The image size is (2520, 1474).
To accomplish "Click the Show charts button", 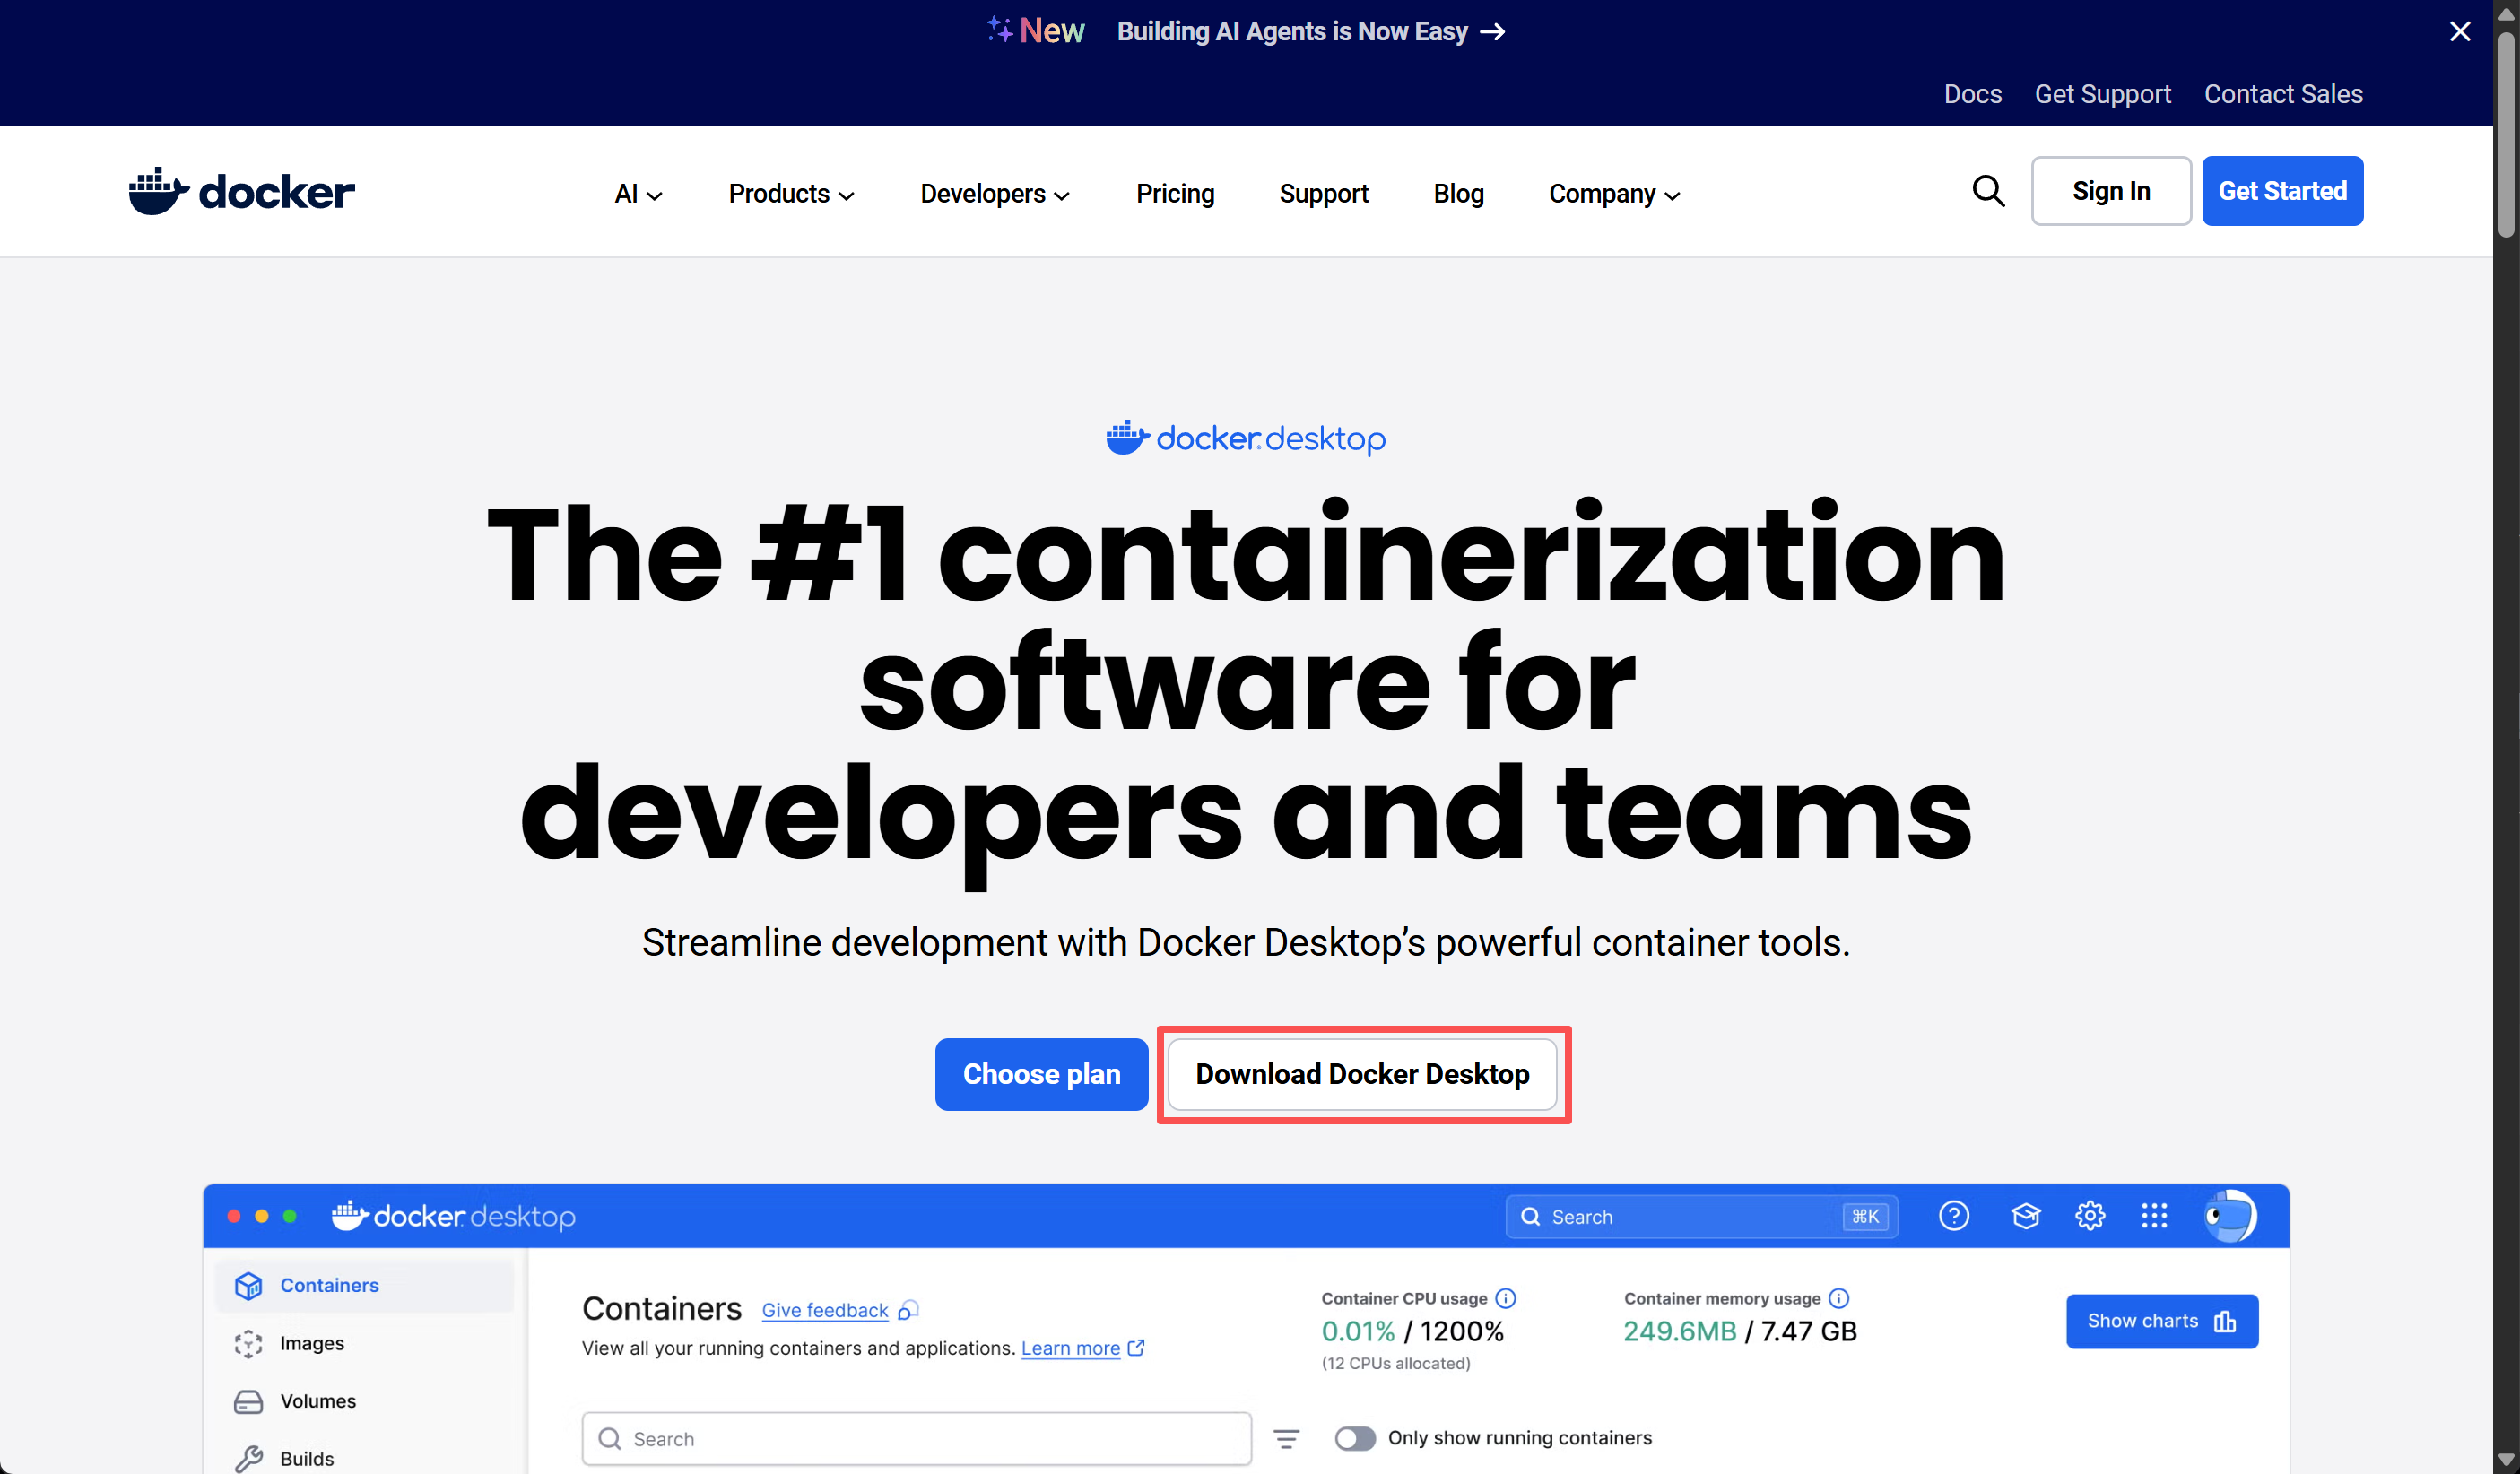I will click(x=2162, y=1321).
